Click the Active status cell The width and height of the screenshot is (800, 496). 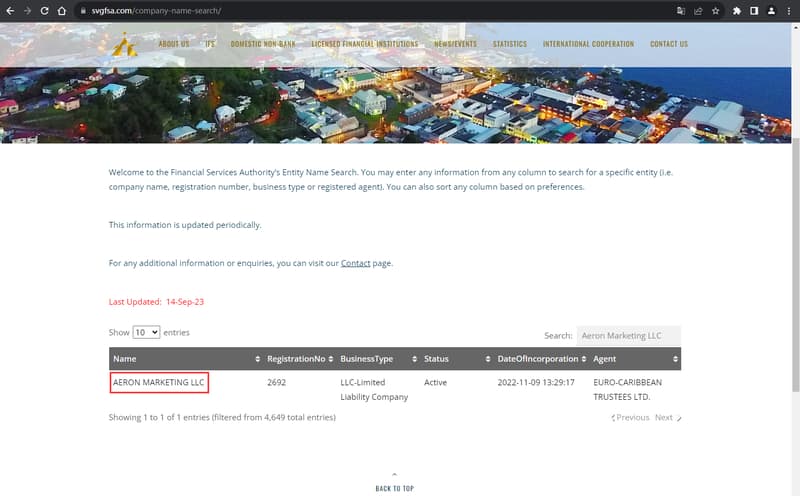coord(435,382)
